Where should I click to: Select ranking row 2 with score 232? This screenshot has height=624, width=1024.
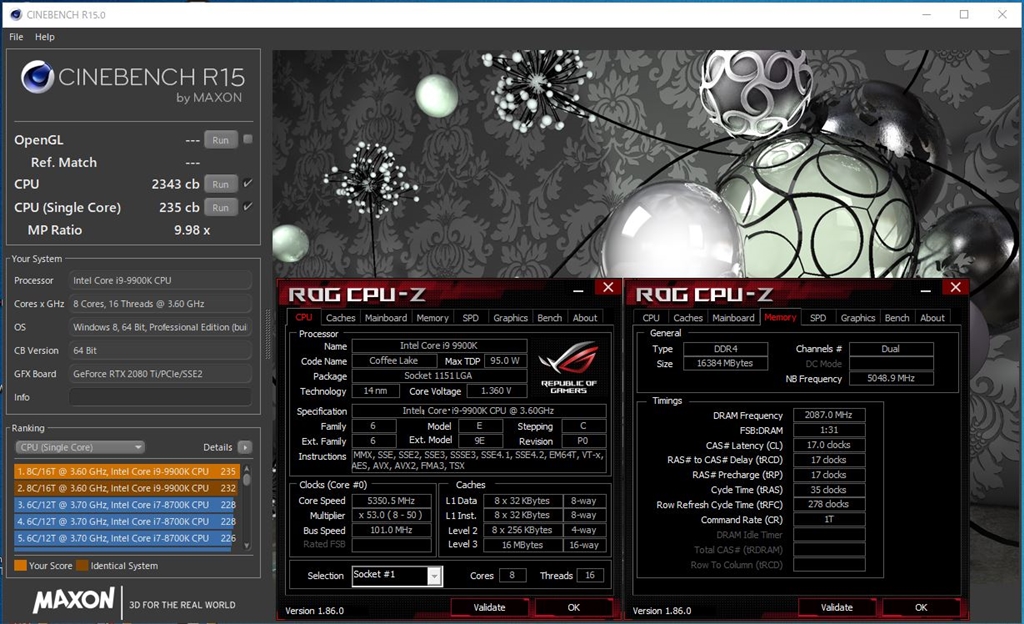127,488
